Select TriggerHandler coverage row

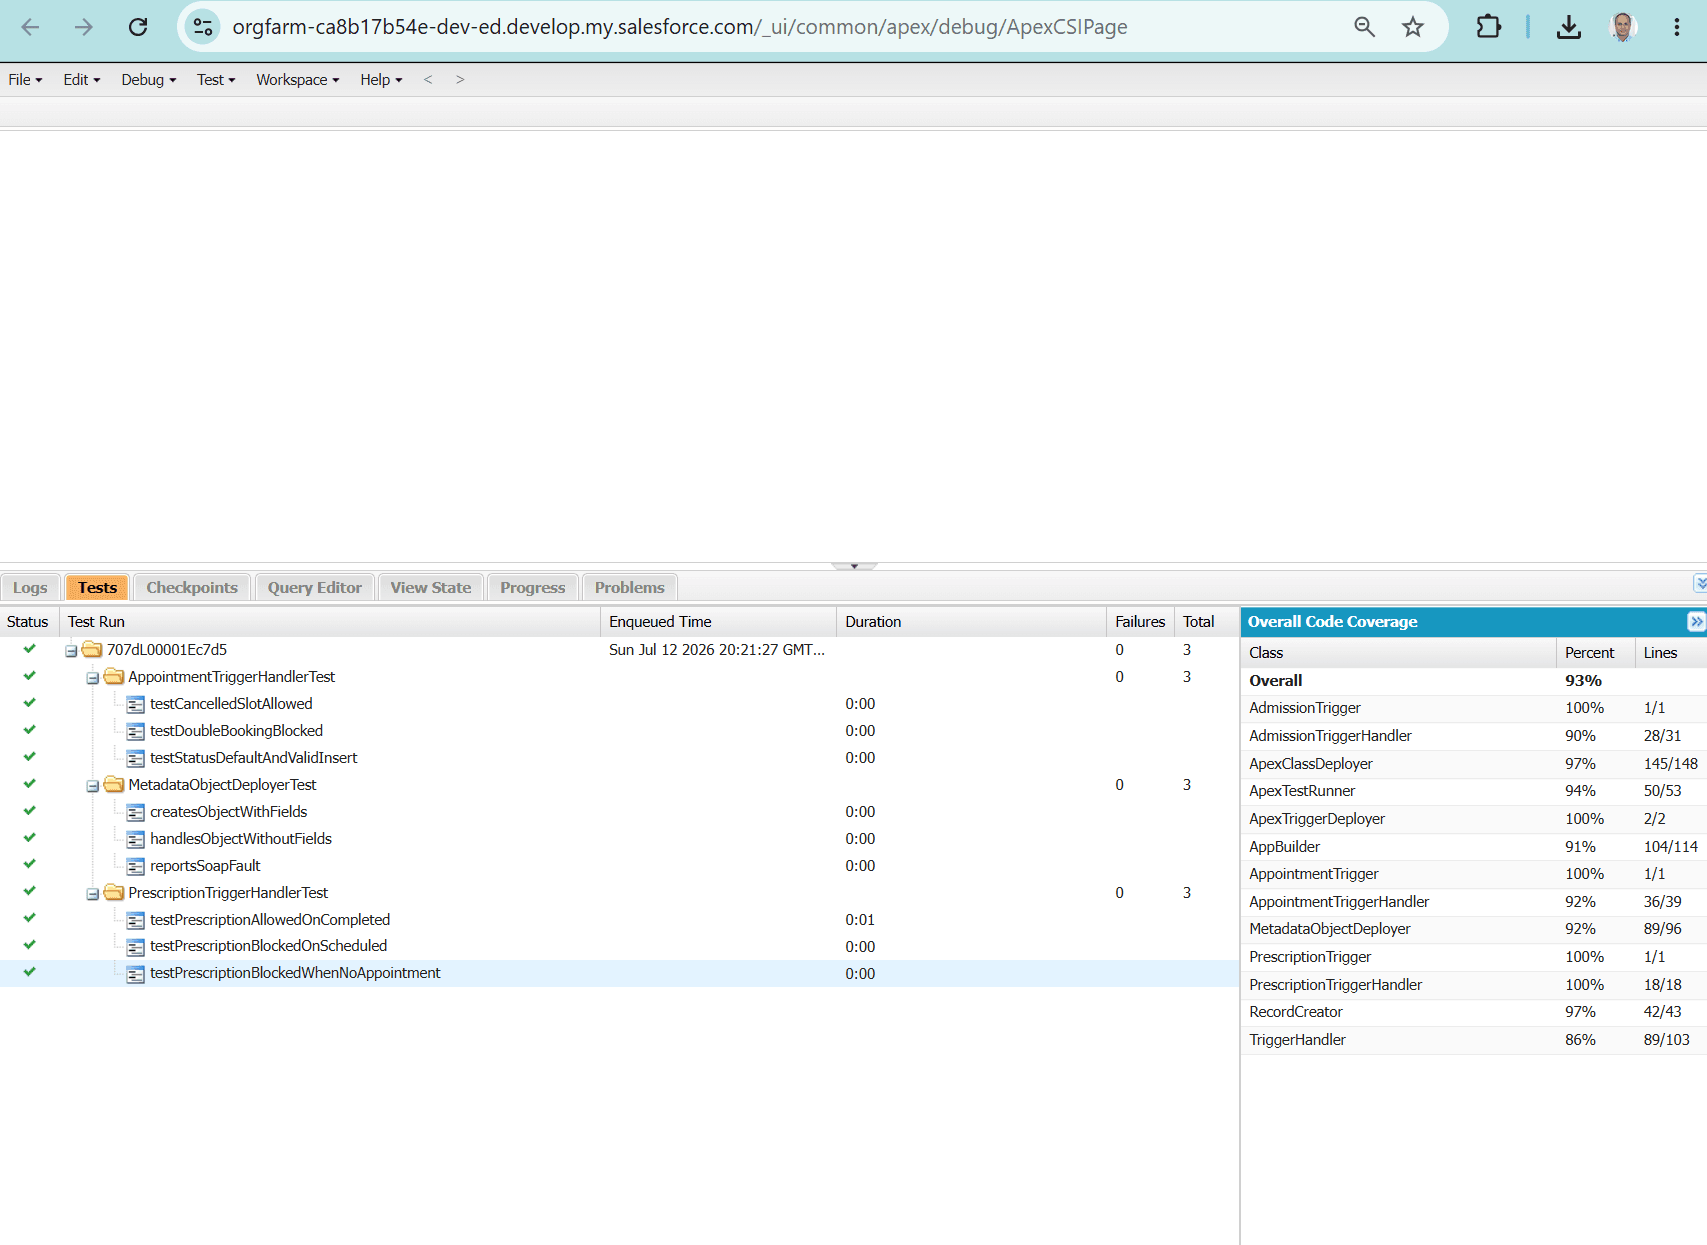click(1474, 1040)
